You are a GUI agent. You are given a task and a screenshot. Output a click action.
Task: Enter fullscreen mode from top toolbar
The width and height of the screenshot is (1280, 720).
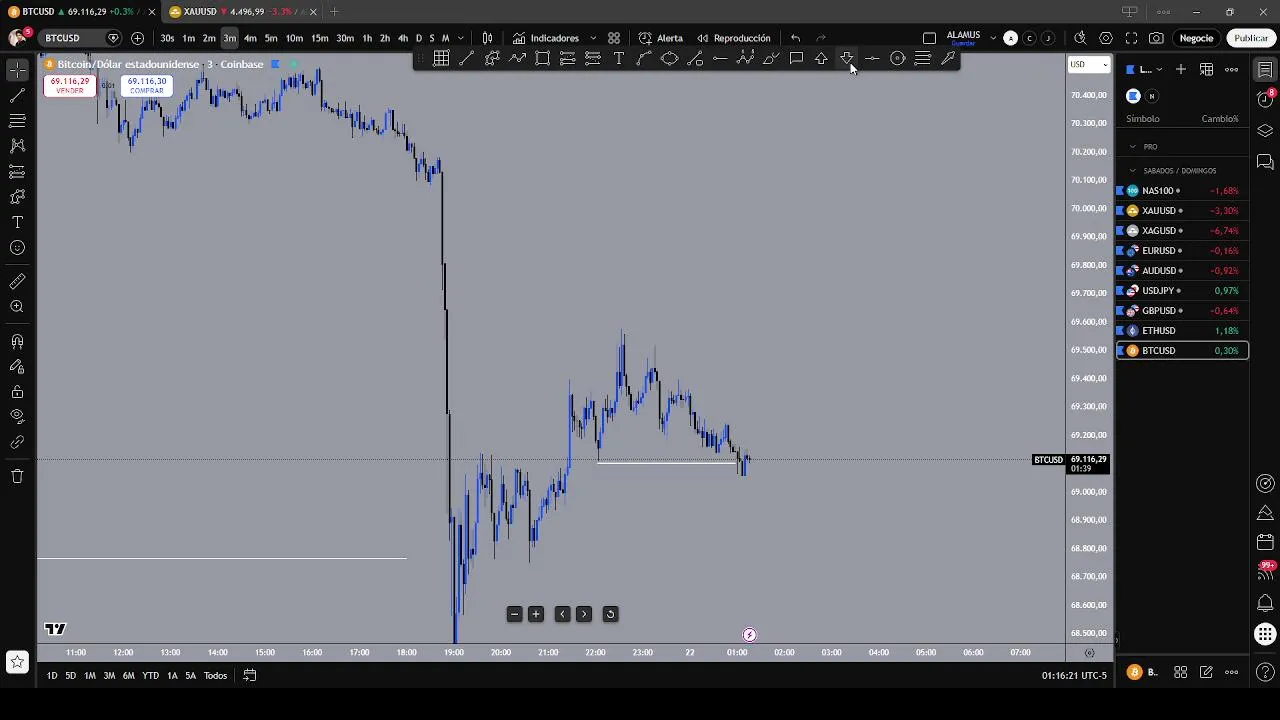(1131, 38)
